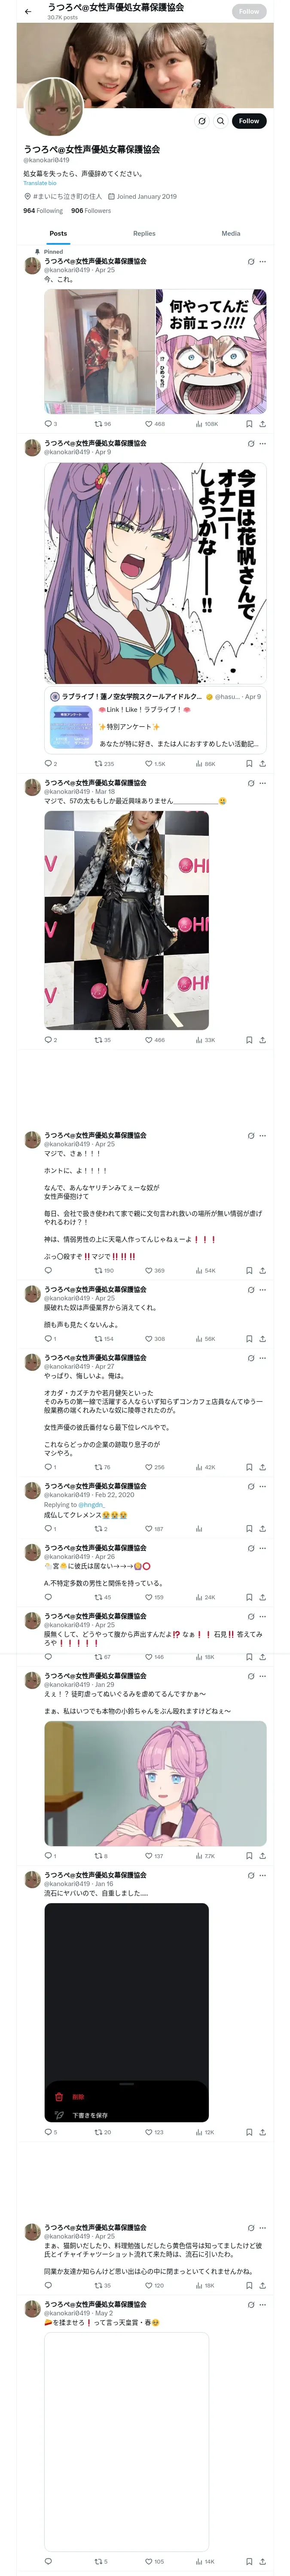
Task: Search this profile's posts via magnifier icon
Action: point(221,121)
